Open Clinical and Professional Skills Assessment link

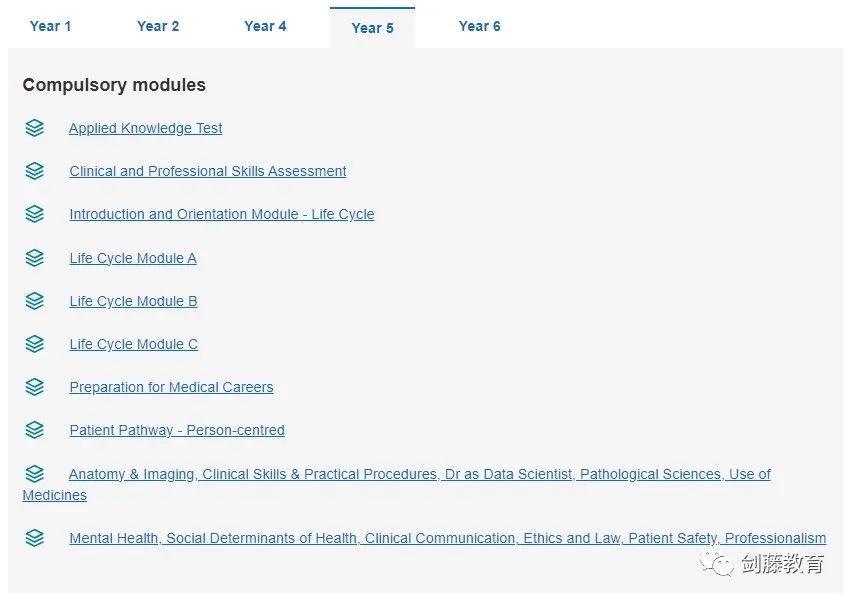click(x=208, y=171)
